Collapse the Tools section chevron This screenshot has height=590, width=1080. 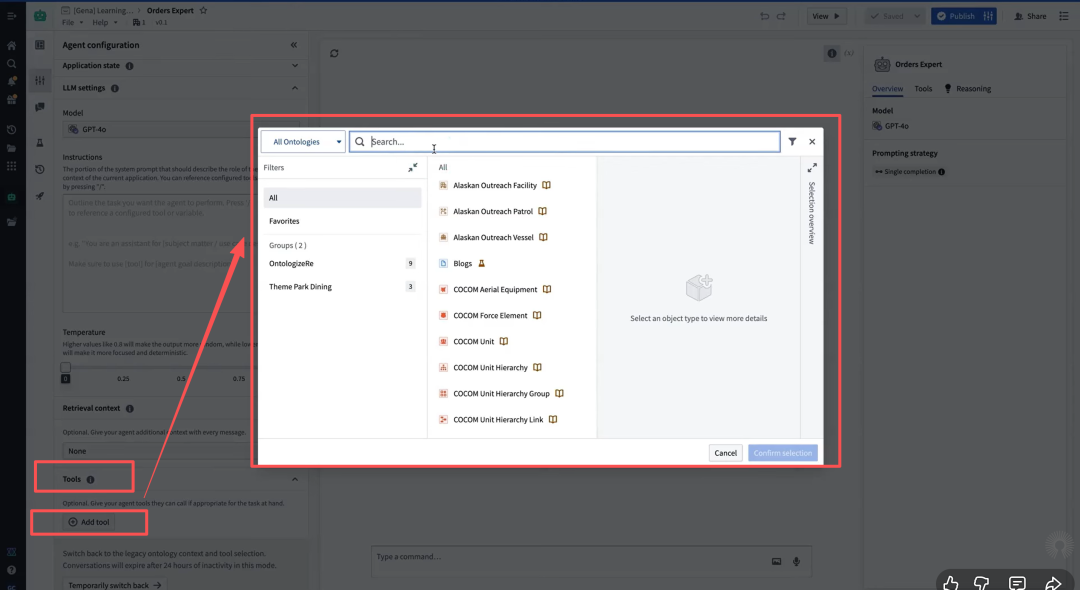[x=295, y=479]
